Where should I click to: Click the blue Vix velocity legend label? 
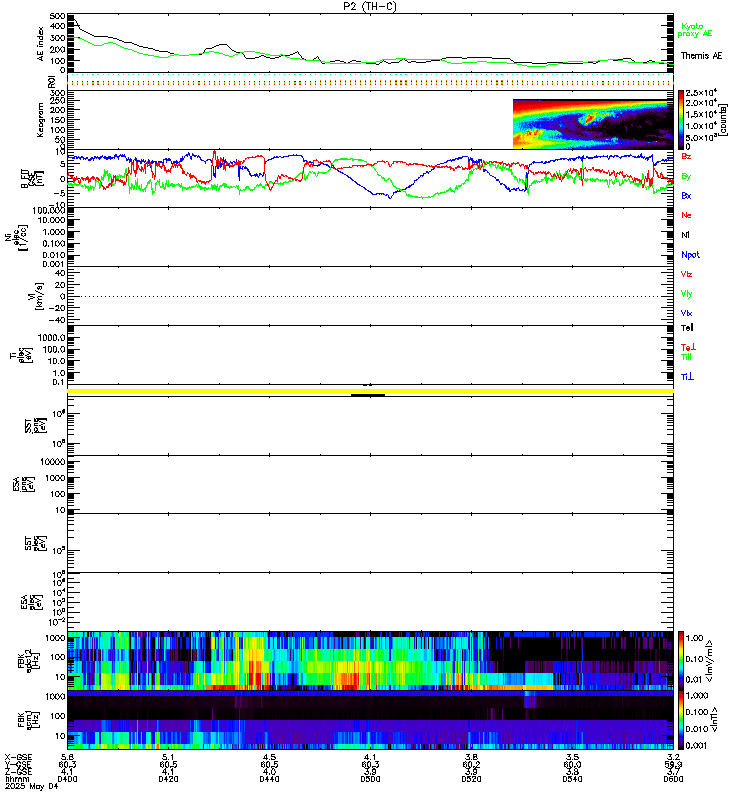pos(686,313)
